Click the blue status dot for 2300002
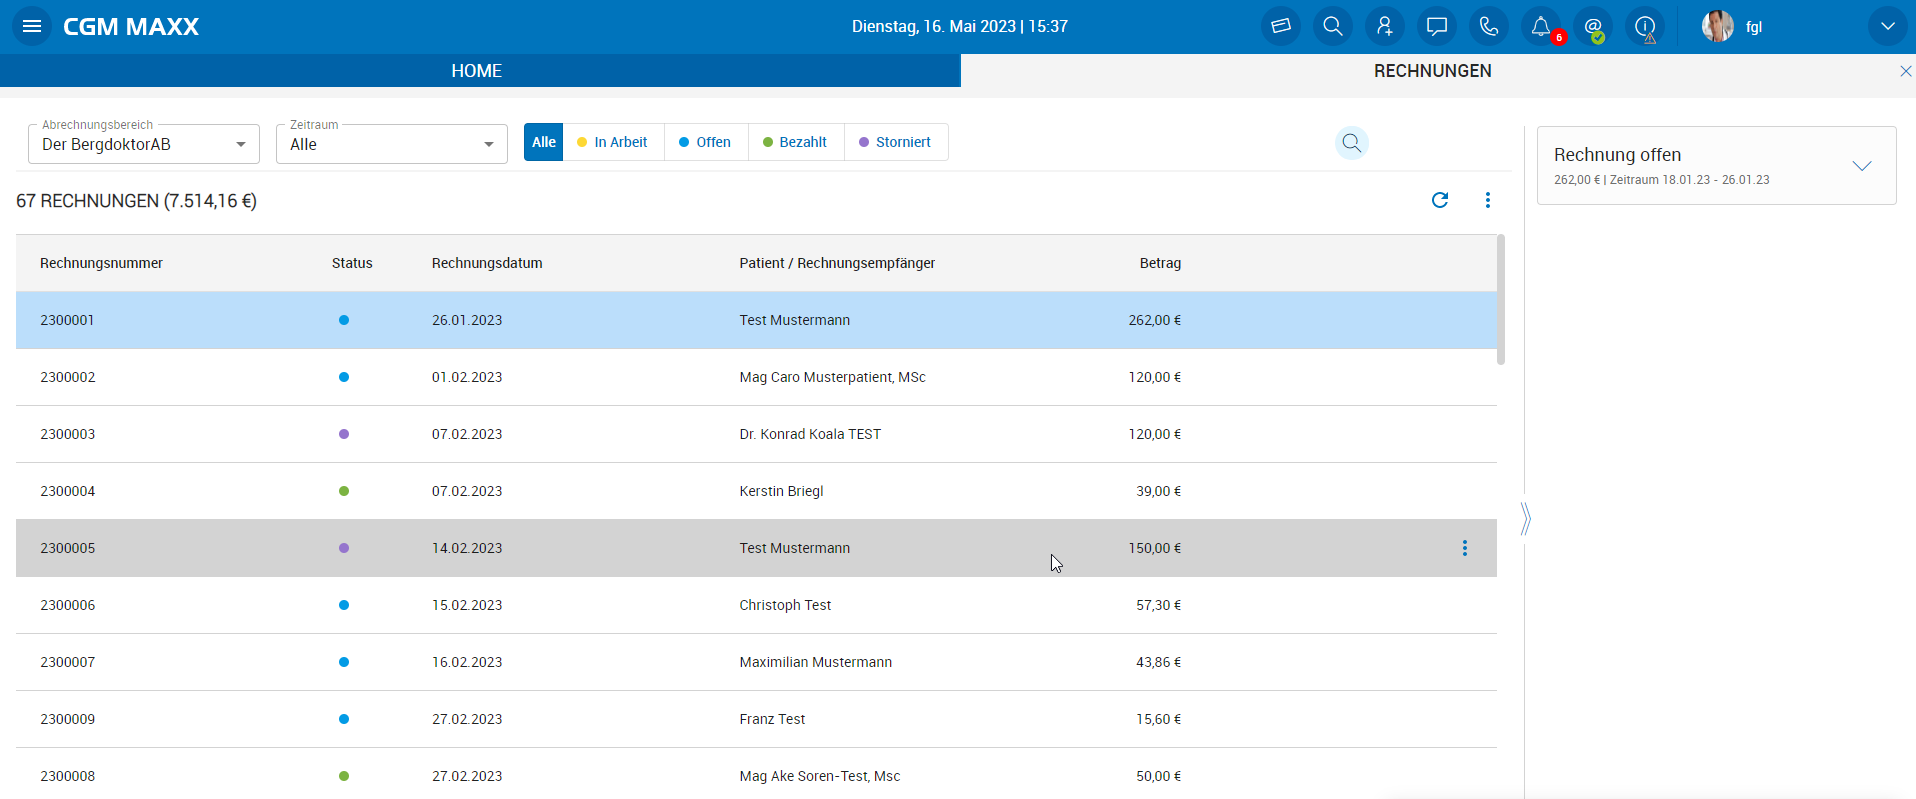 (x=344, y=377)
